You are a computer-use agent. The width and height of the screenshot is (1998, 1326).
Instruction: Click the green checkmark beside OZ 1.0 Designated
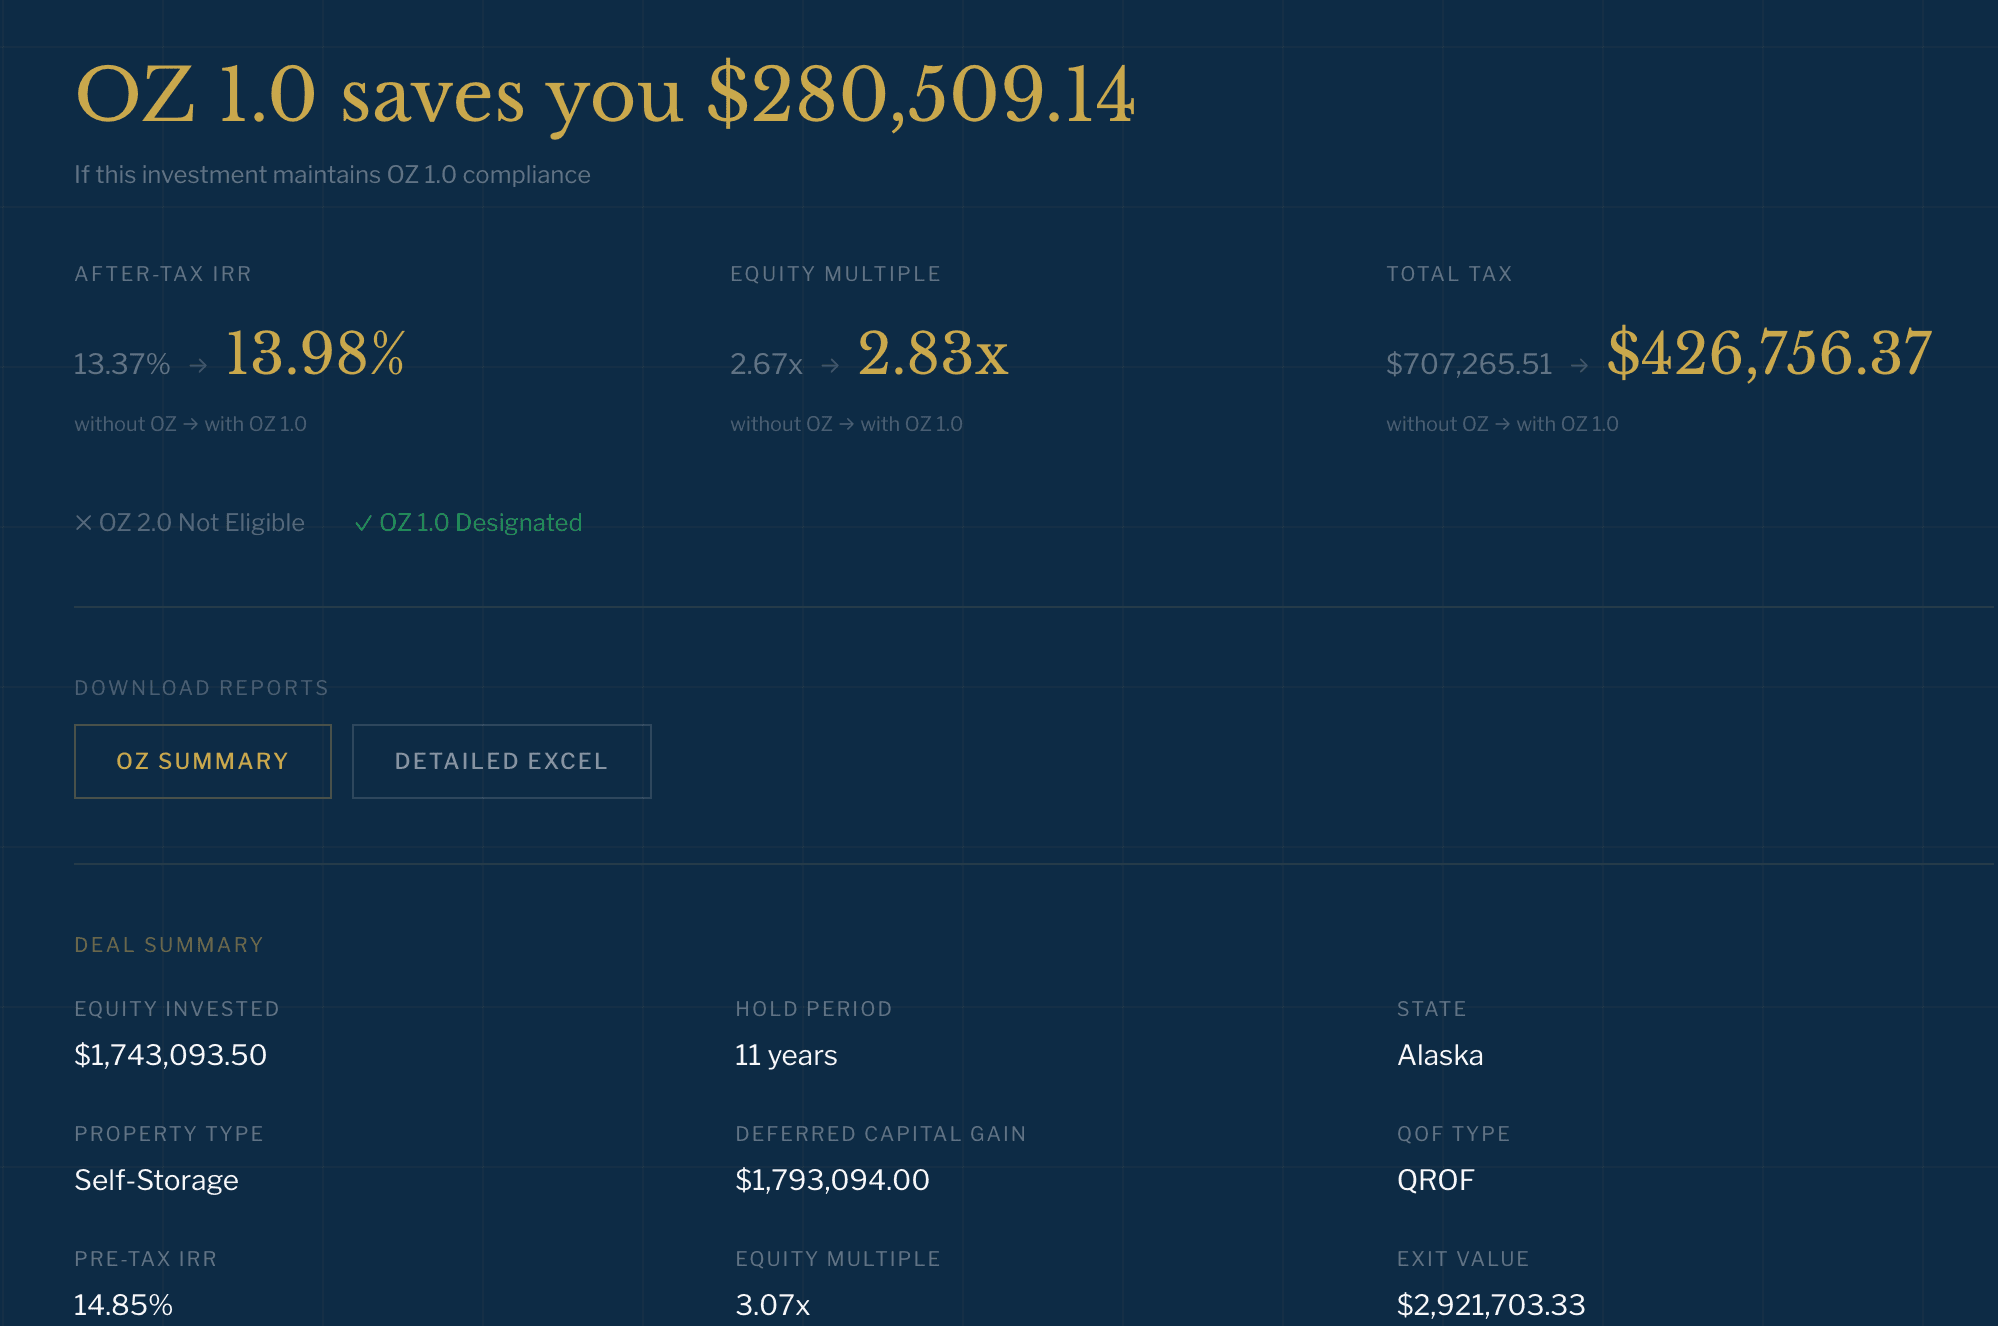tap(364, 522)
